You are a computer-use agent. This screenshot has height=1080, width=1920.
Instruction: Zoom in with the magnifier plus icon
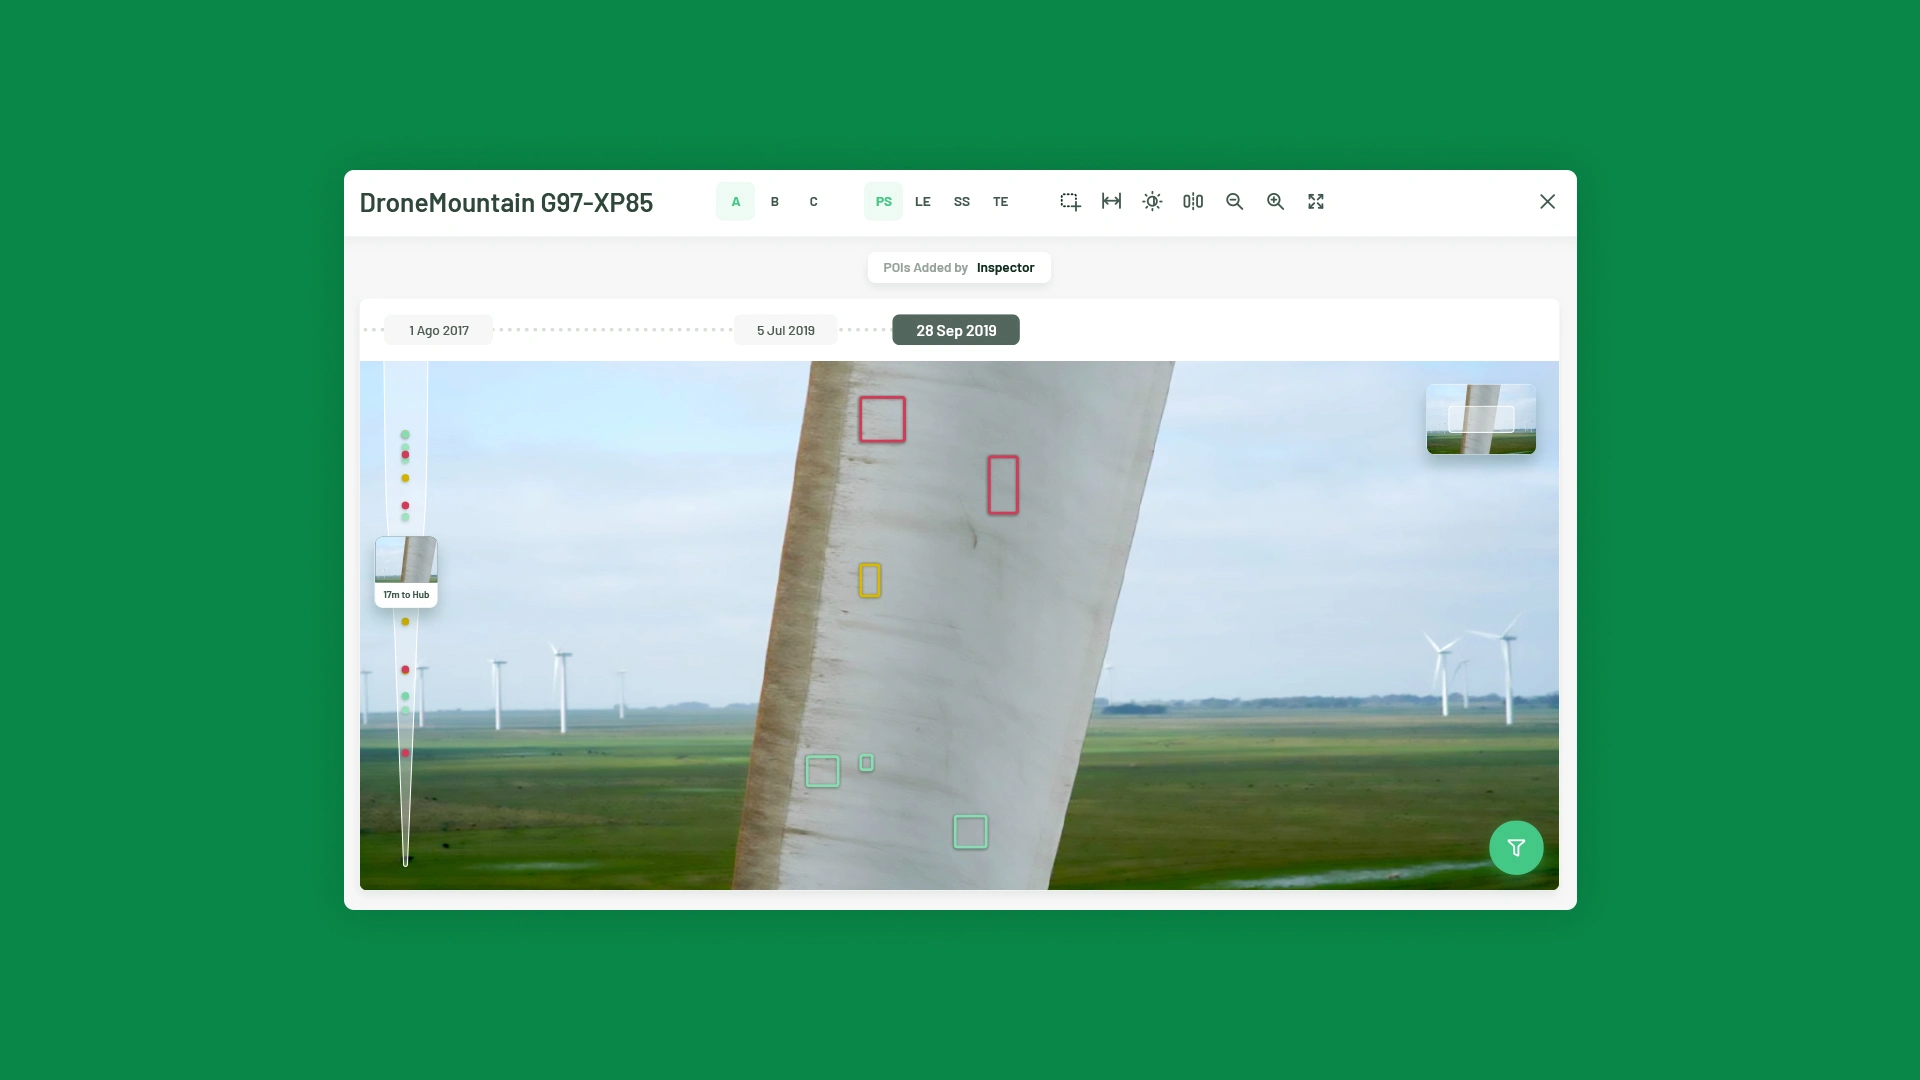tap(1275, 202)
